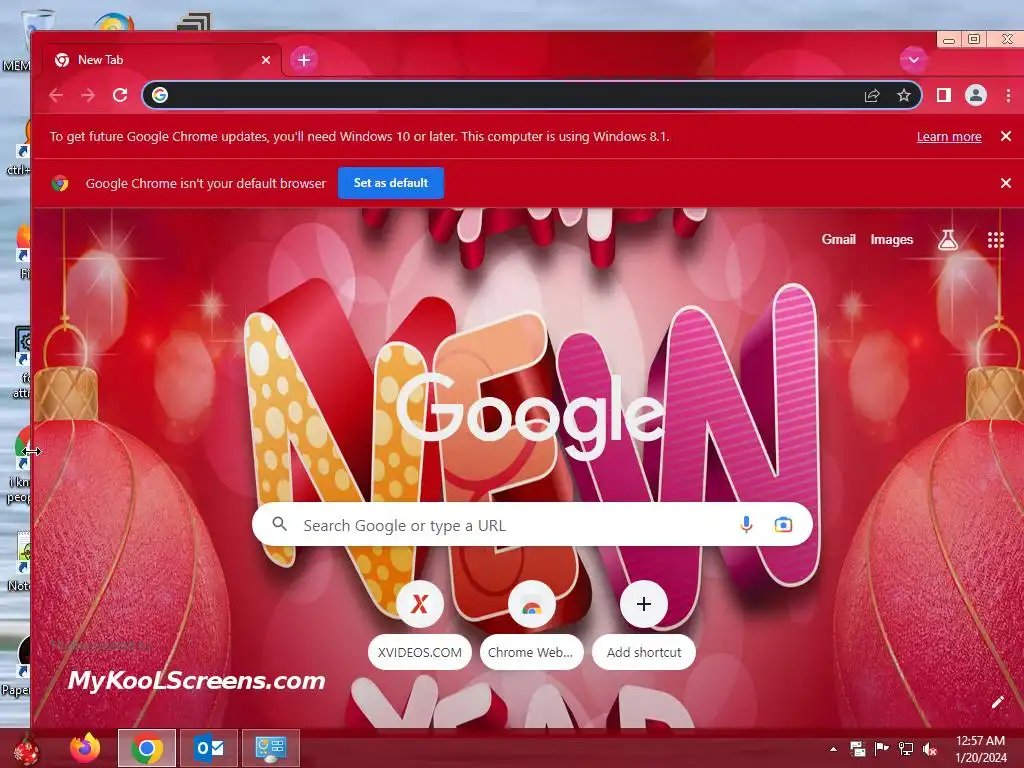Click the muted volume tray icon
The height and width of the screenshot is (768, 1024).
930,749
